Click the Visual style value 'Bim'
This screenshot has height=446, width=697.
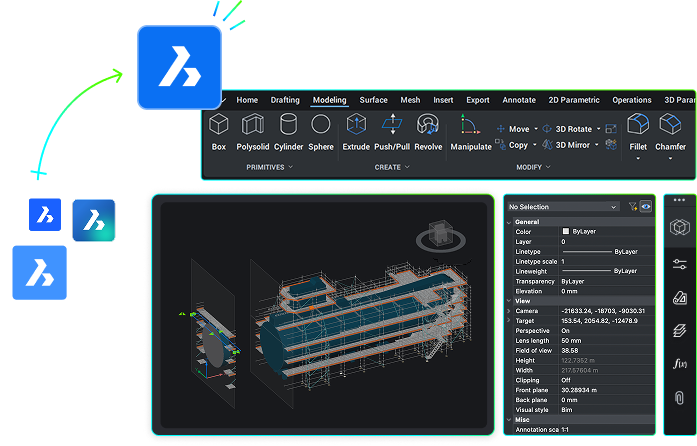point(567,410)
